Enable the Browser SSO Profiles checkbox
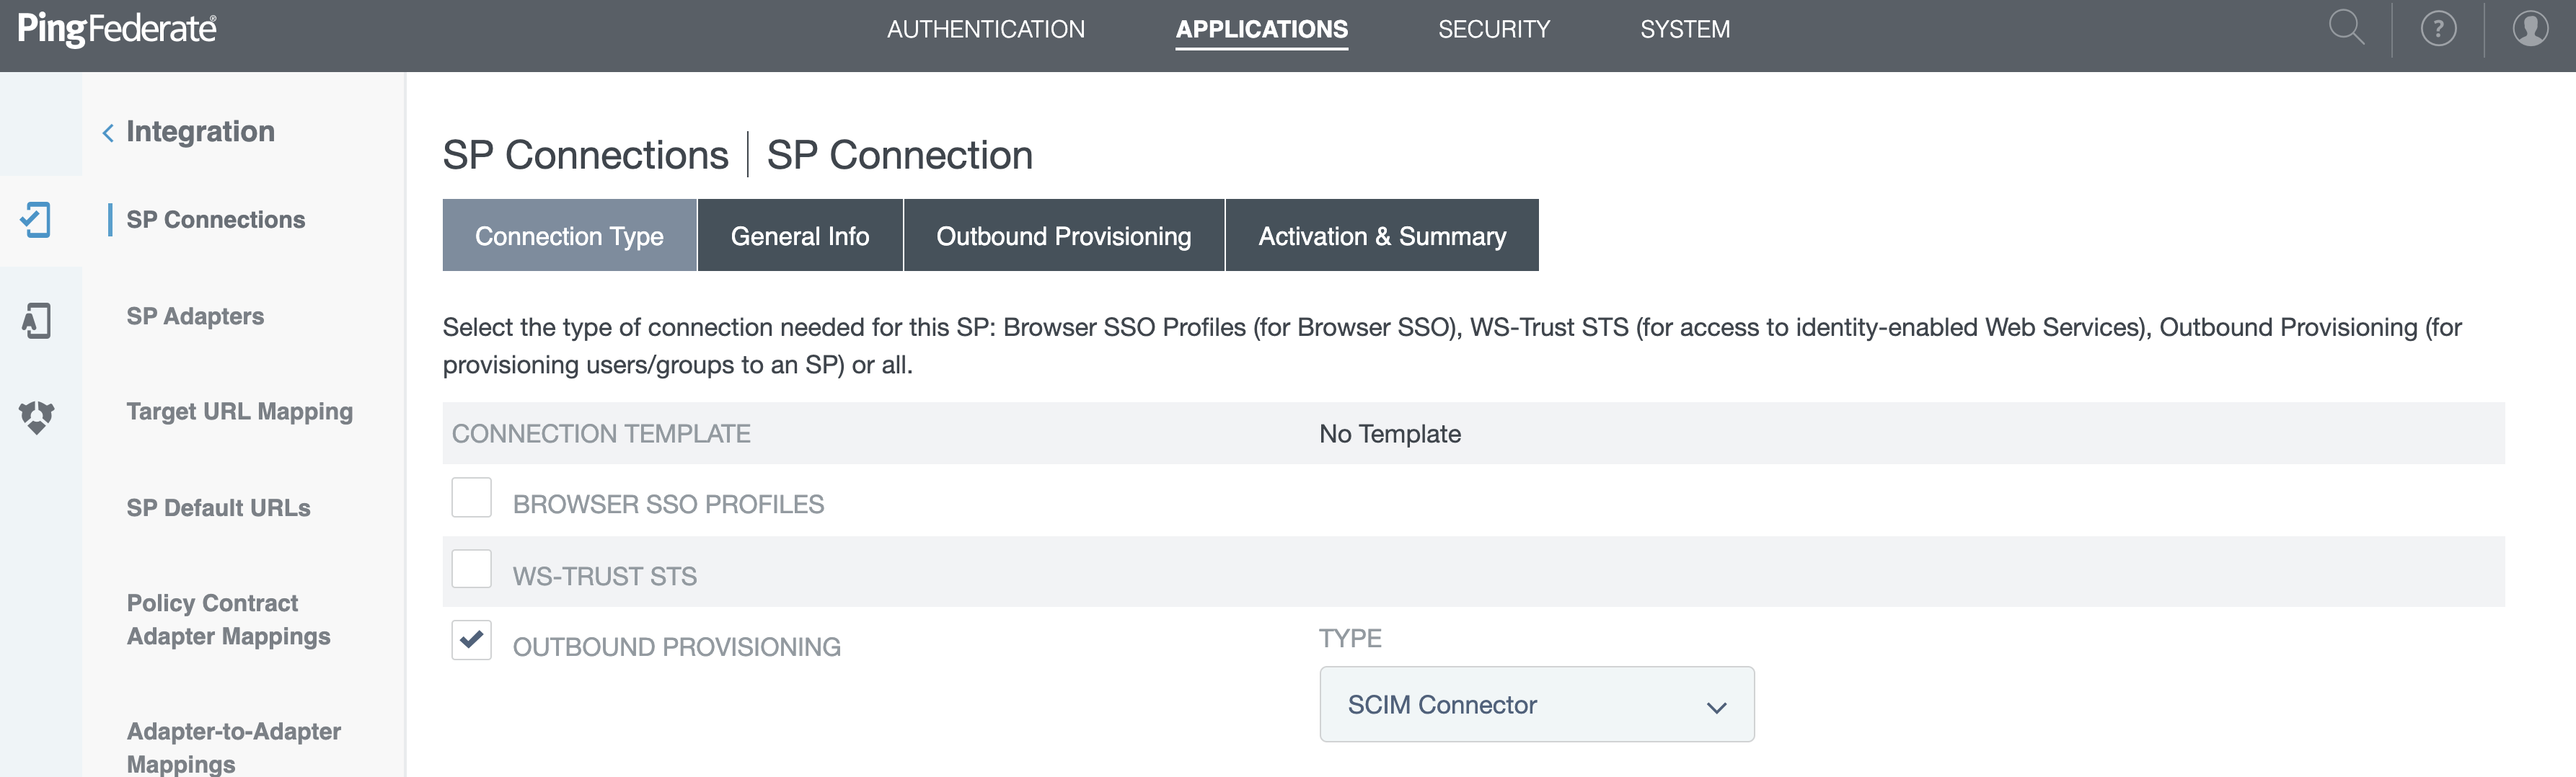This screenshot has height=777, width=2576. click(471, 498)
